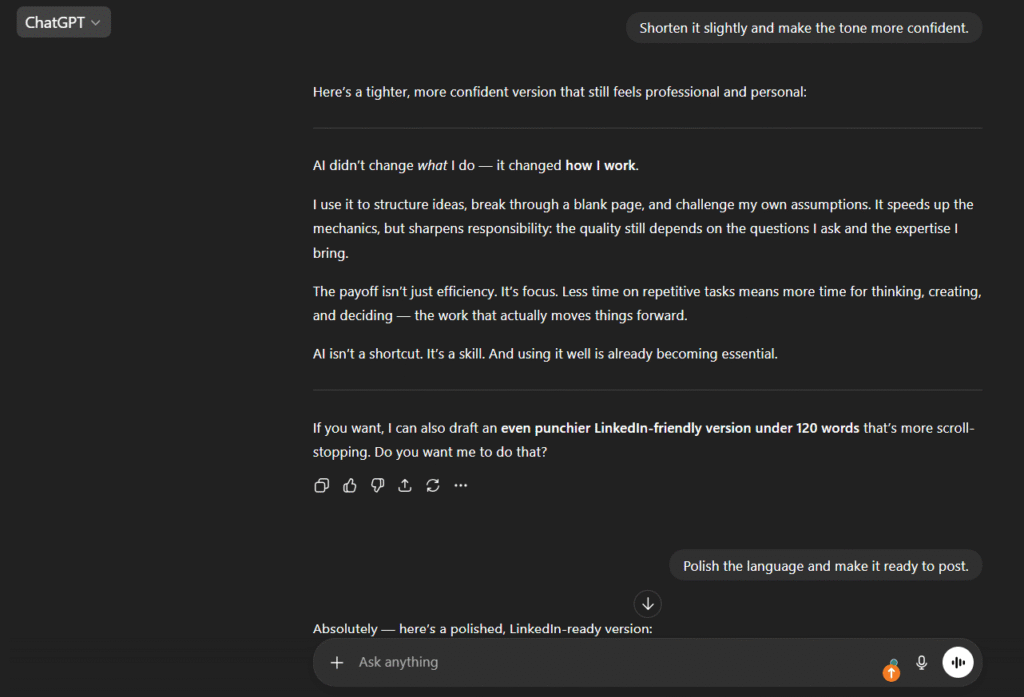Click the "Polish the language" user message
Viewport: 1024px width, 697px height.
826,566
